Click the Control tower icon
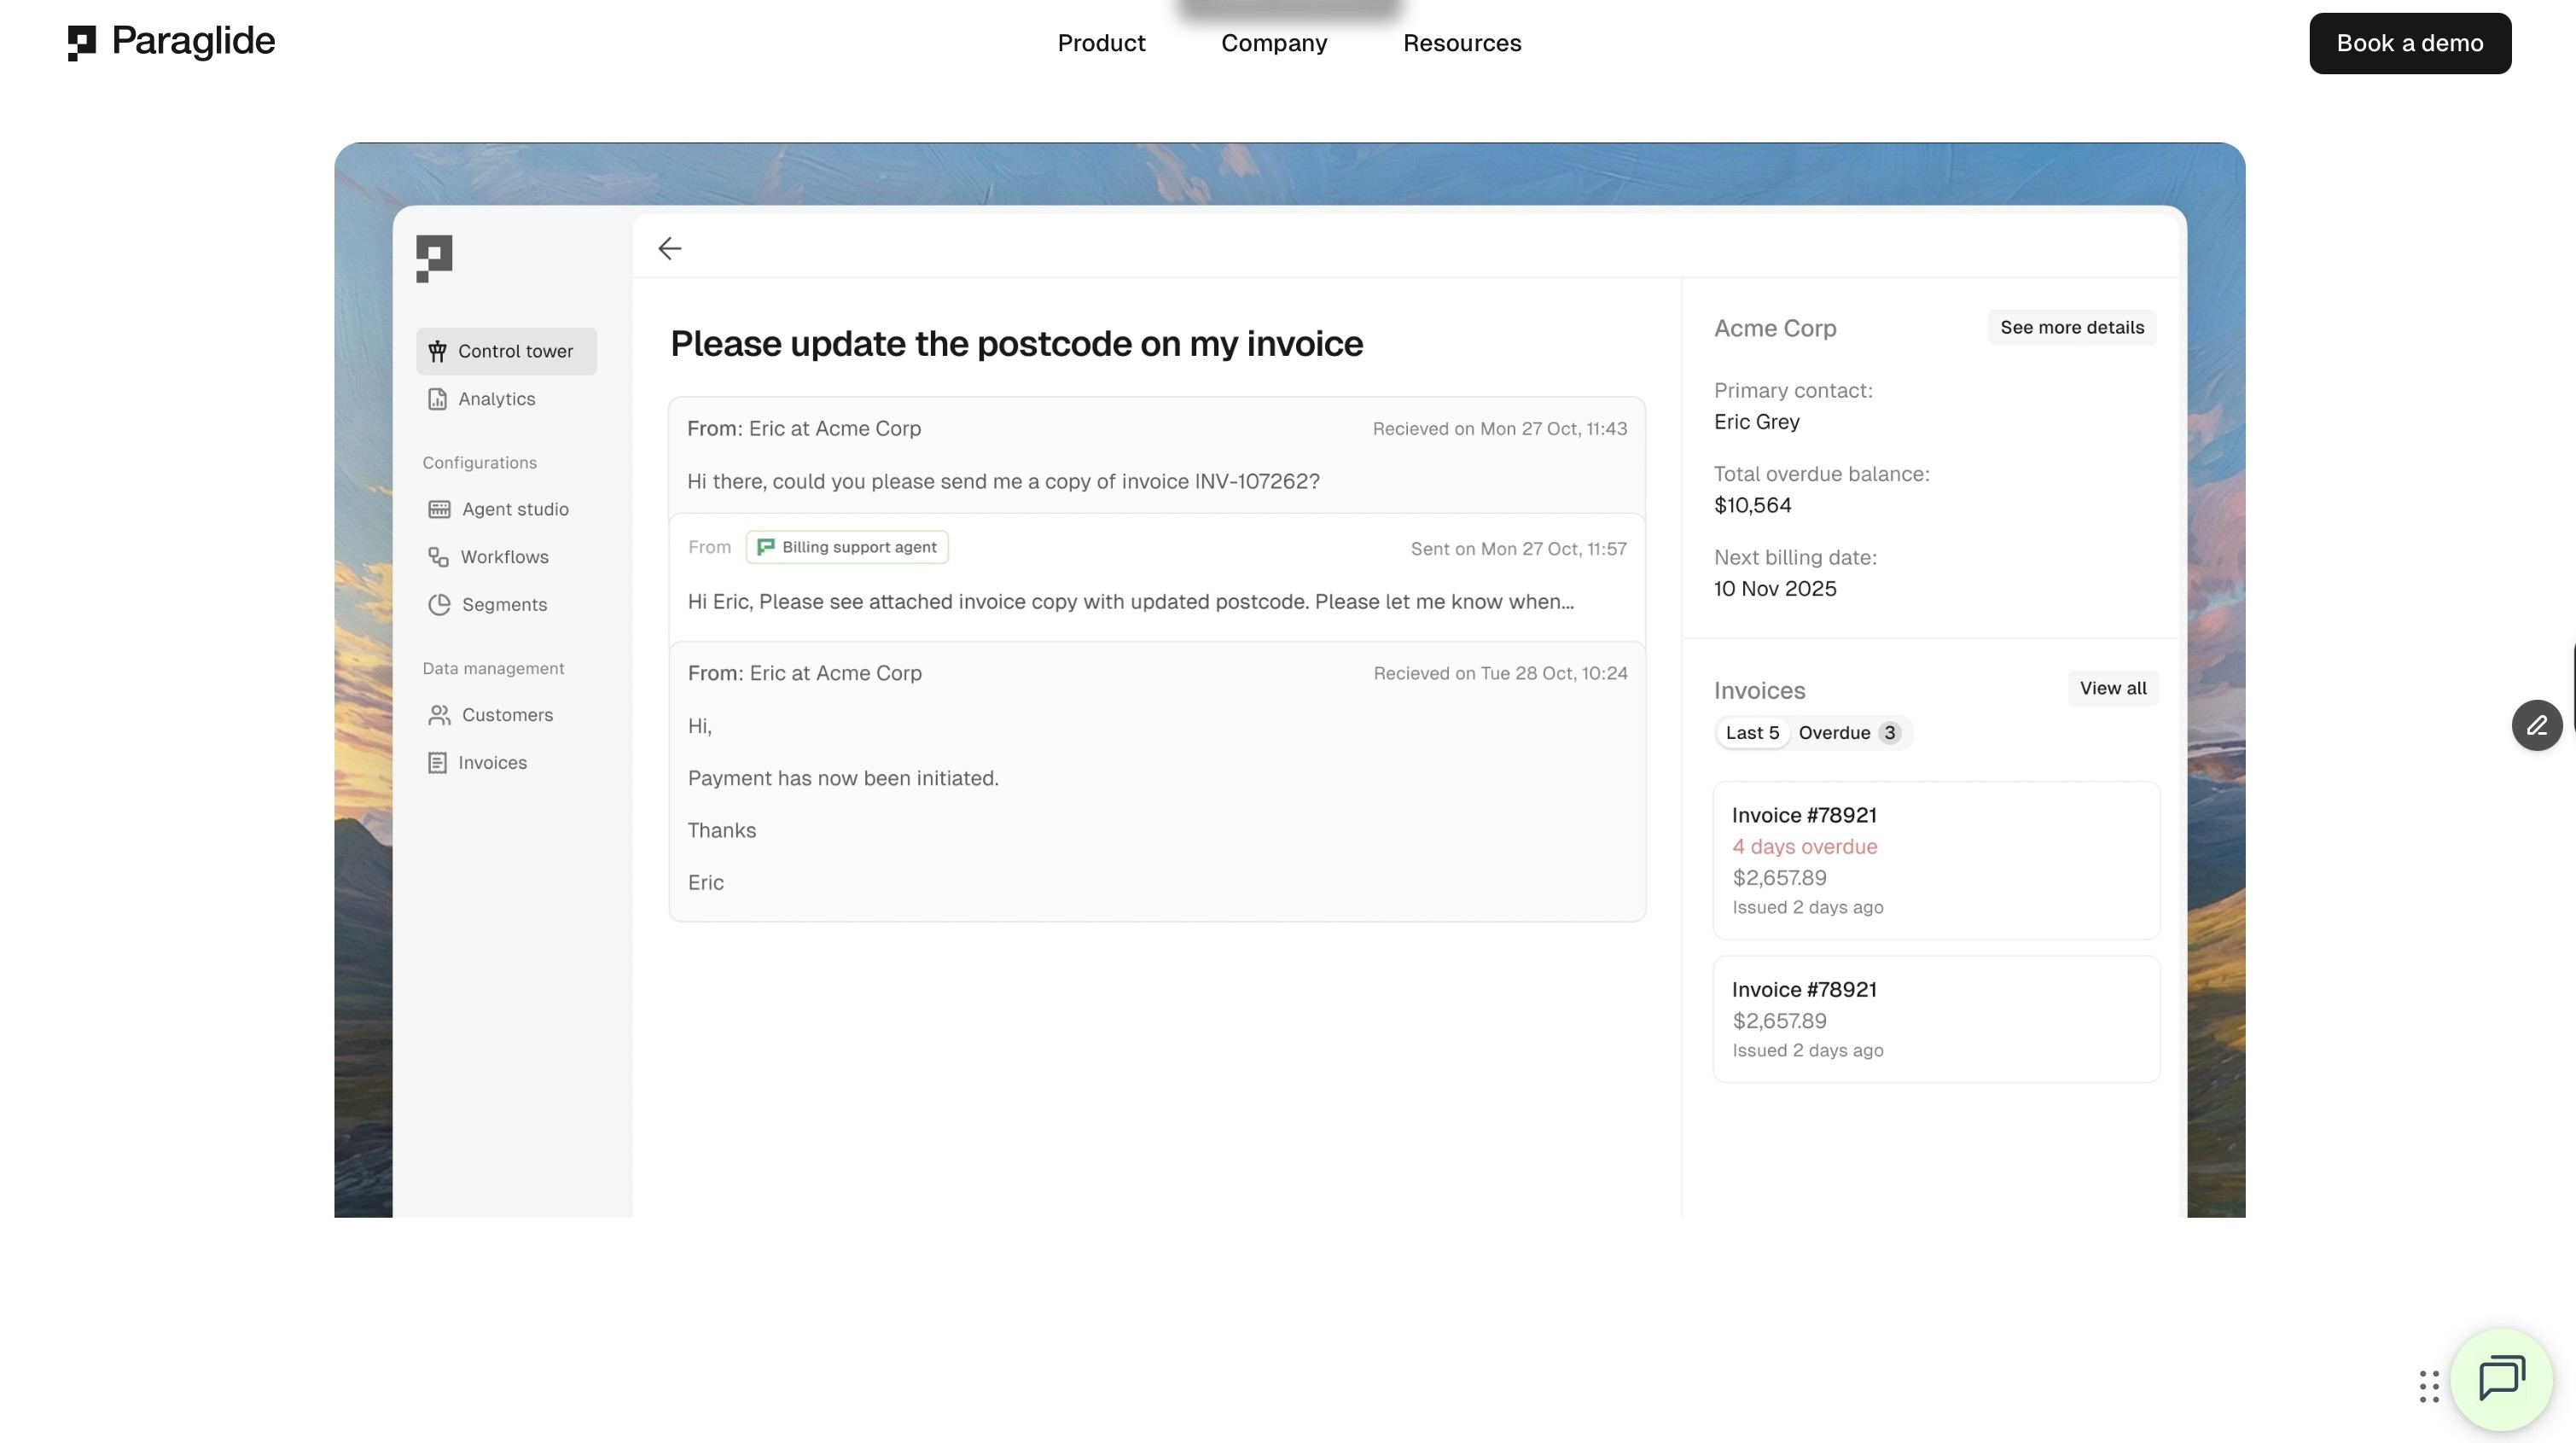 (x=437, y=351)
